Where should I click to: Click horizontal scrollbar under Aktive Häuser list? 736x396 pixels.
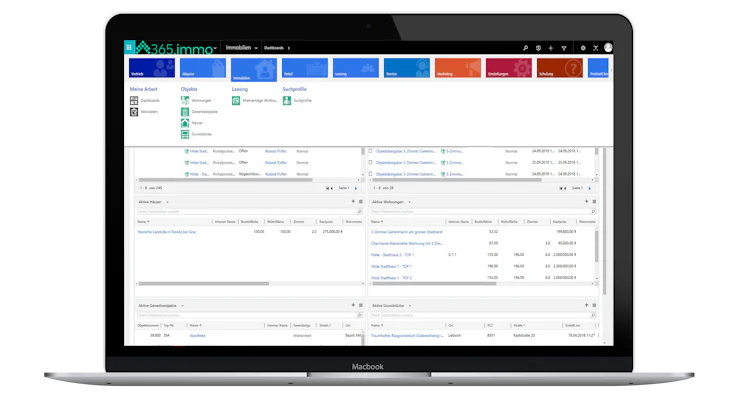pyautogui.click(x=204, y=283)
